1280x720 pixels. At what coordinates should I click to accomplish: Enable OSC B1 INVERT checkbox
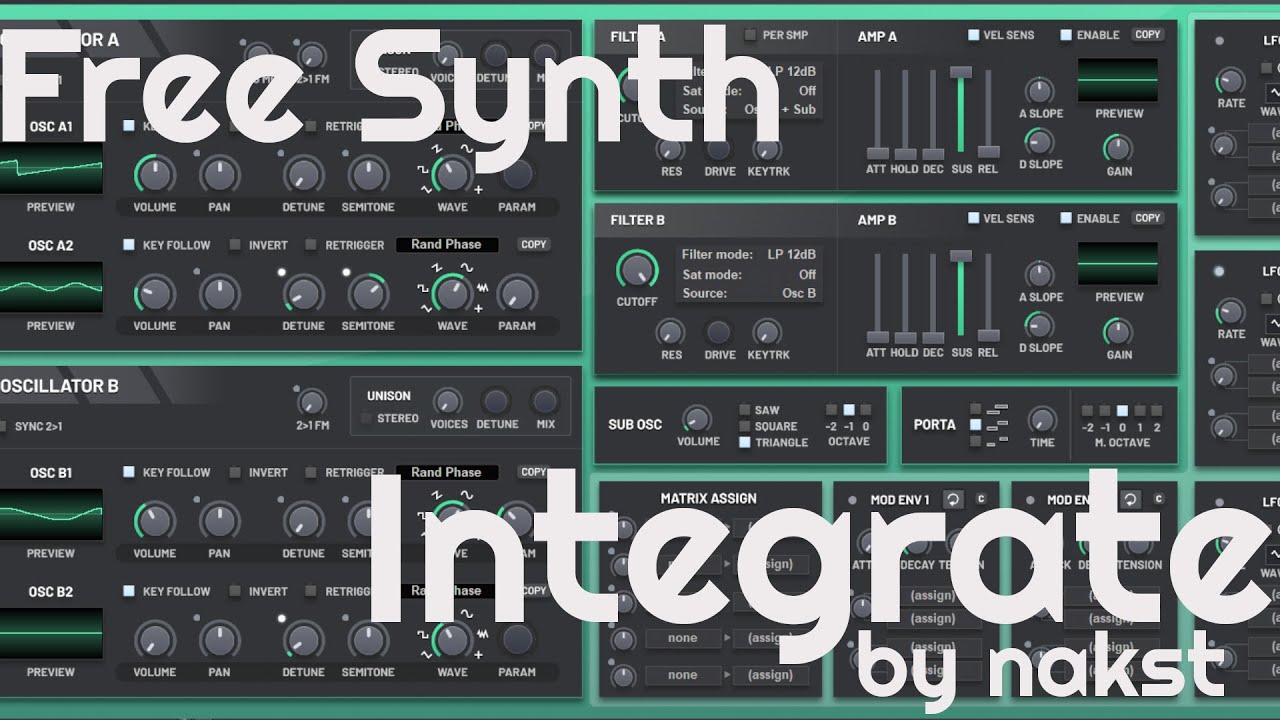click(235, 472)
